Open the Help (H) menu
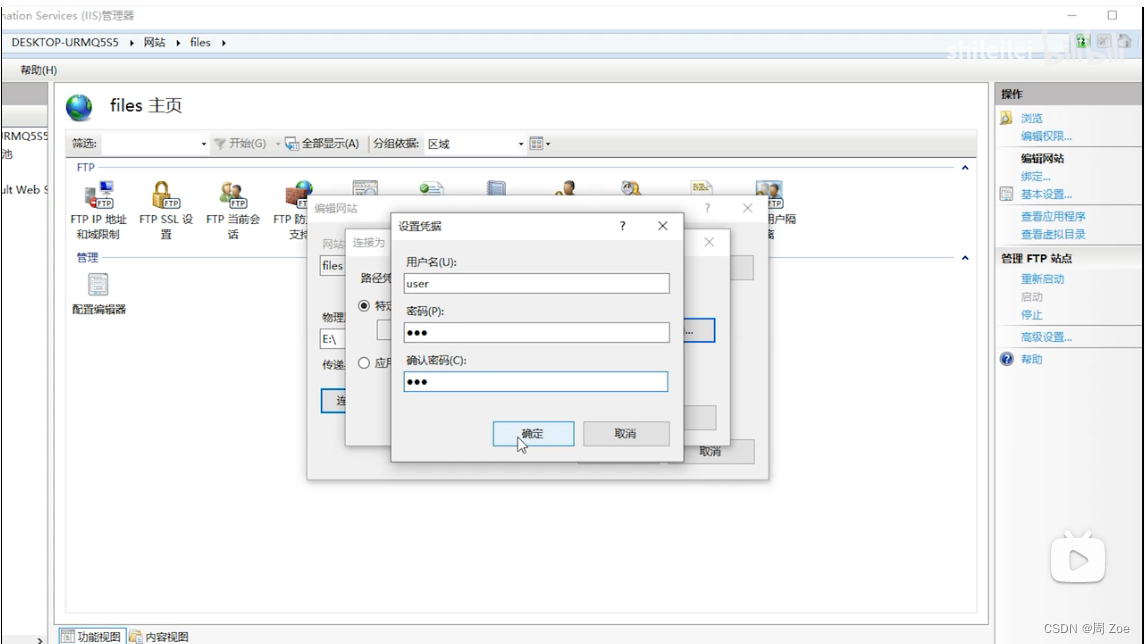 (39, 70)
